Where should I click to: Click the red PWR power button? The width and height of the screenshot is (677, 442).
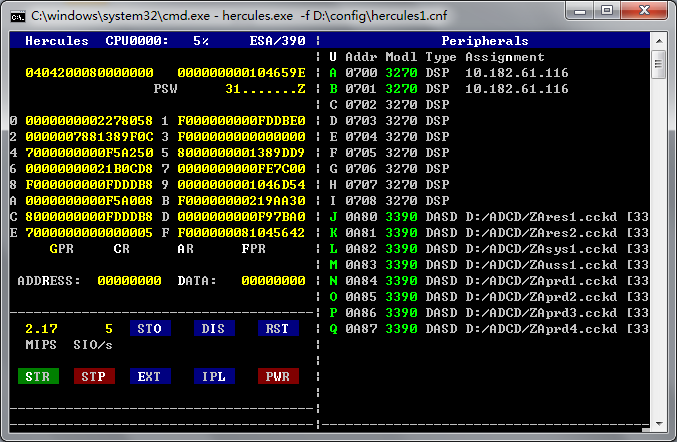coord(278,376)
